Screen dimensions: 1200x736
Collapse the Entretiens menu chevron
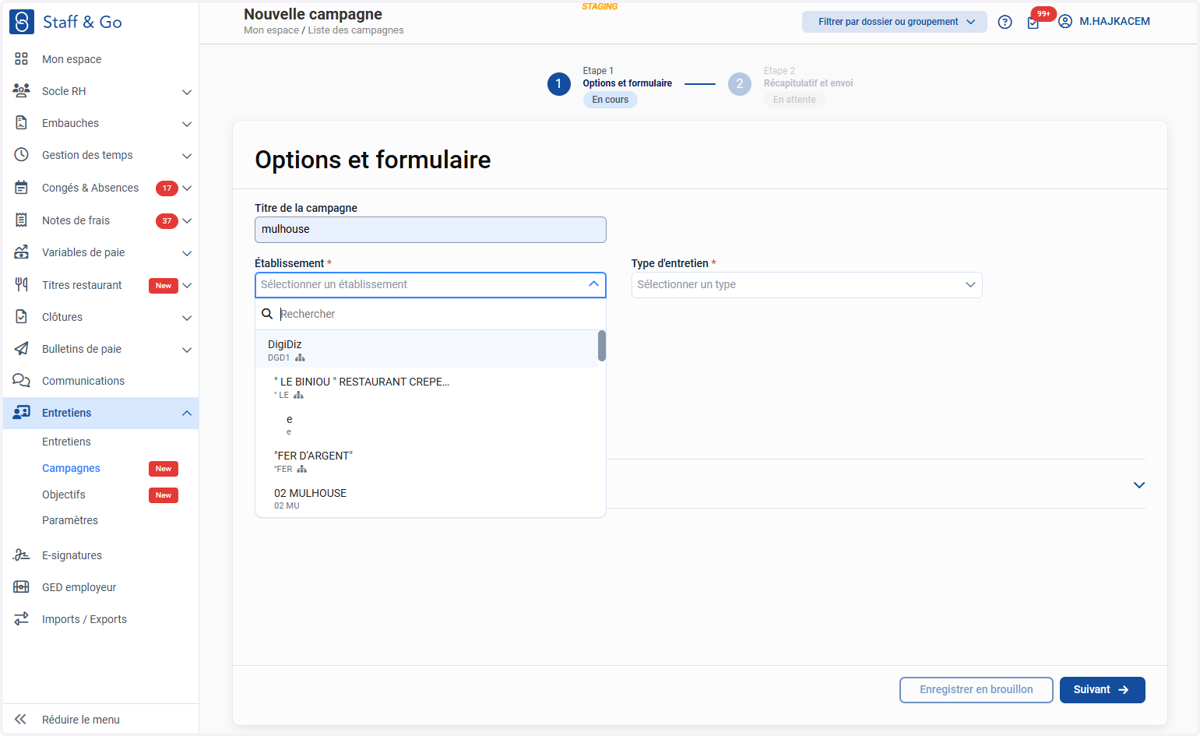(186, 413)
